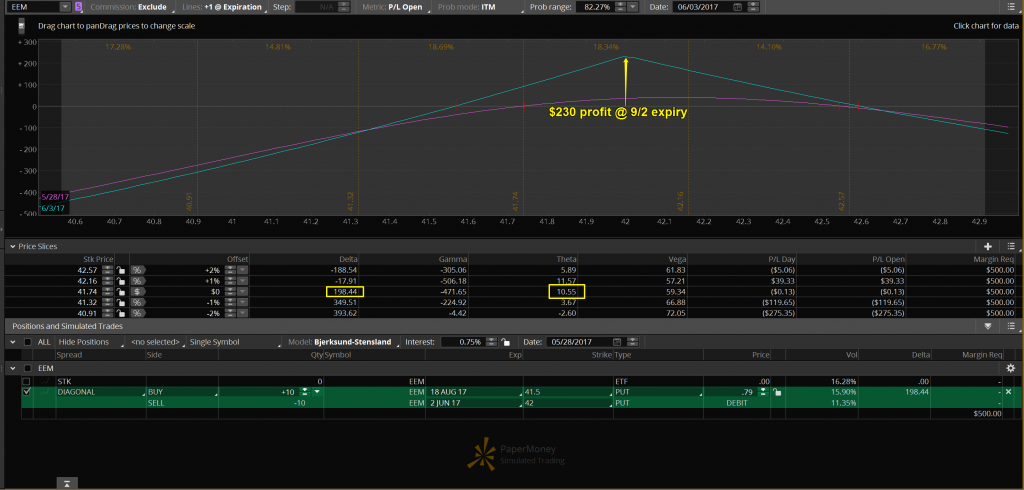
Task: Check the EEM group checkbox
Action: (x=27, y=368)
